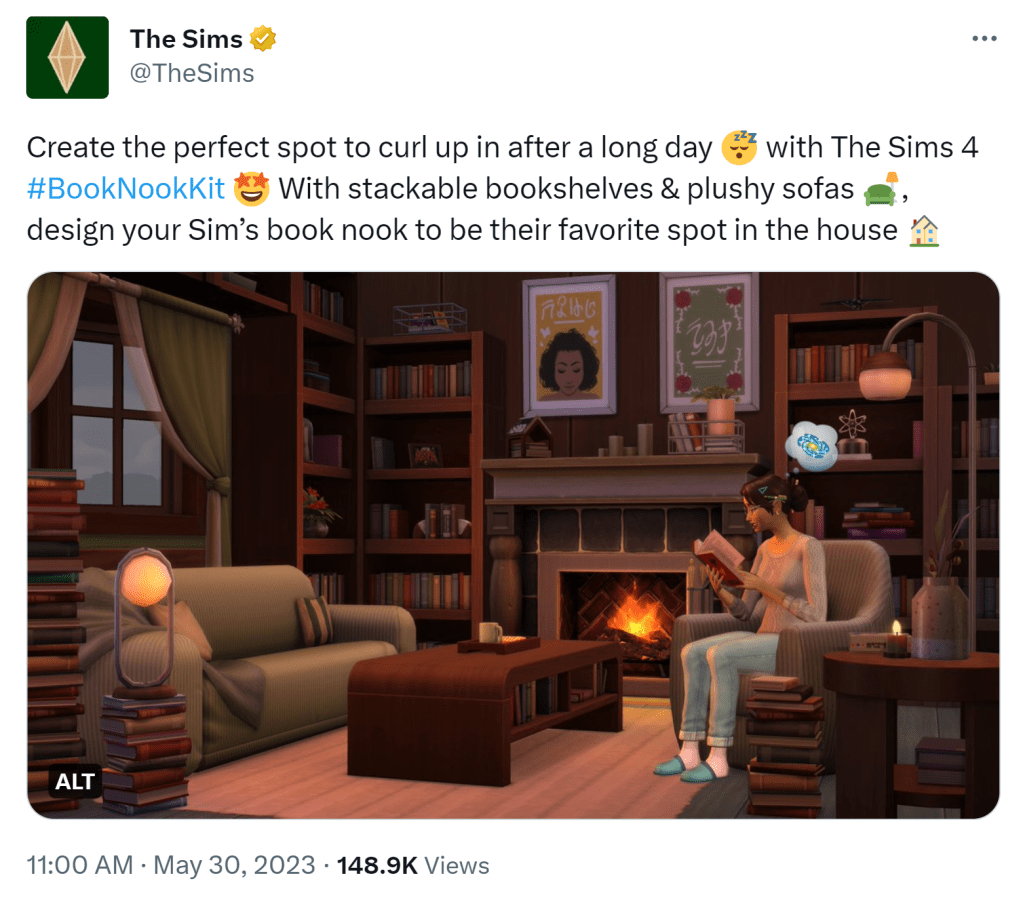Open the Book Nook Kit image
The height and width of the screenshot is (904, 1023).
(x=513, y=545)
